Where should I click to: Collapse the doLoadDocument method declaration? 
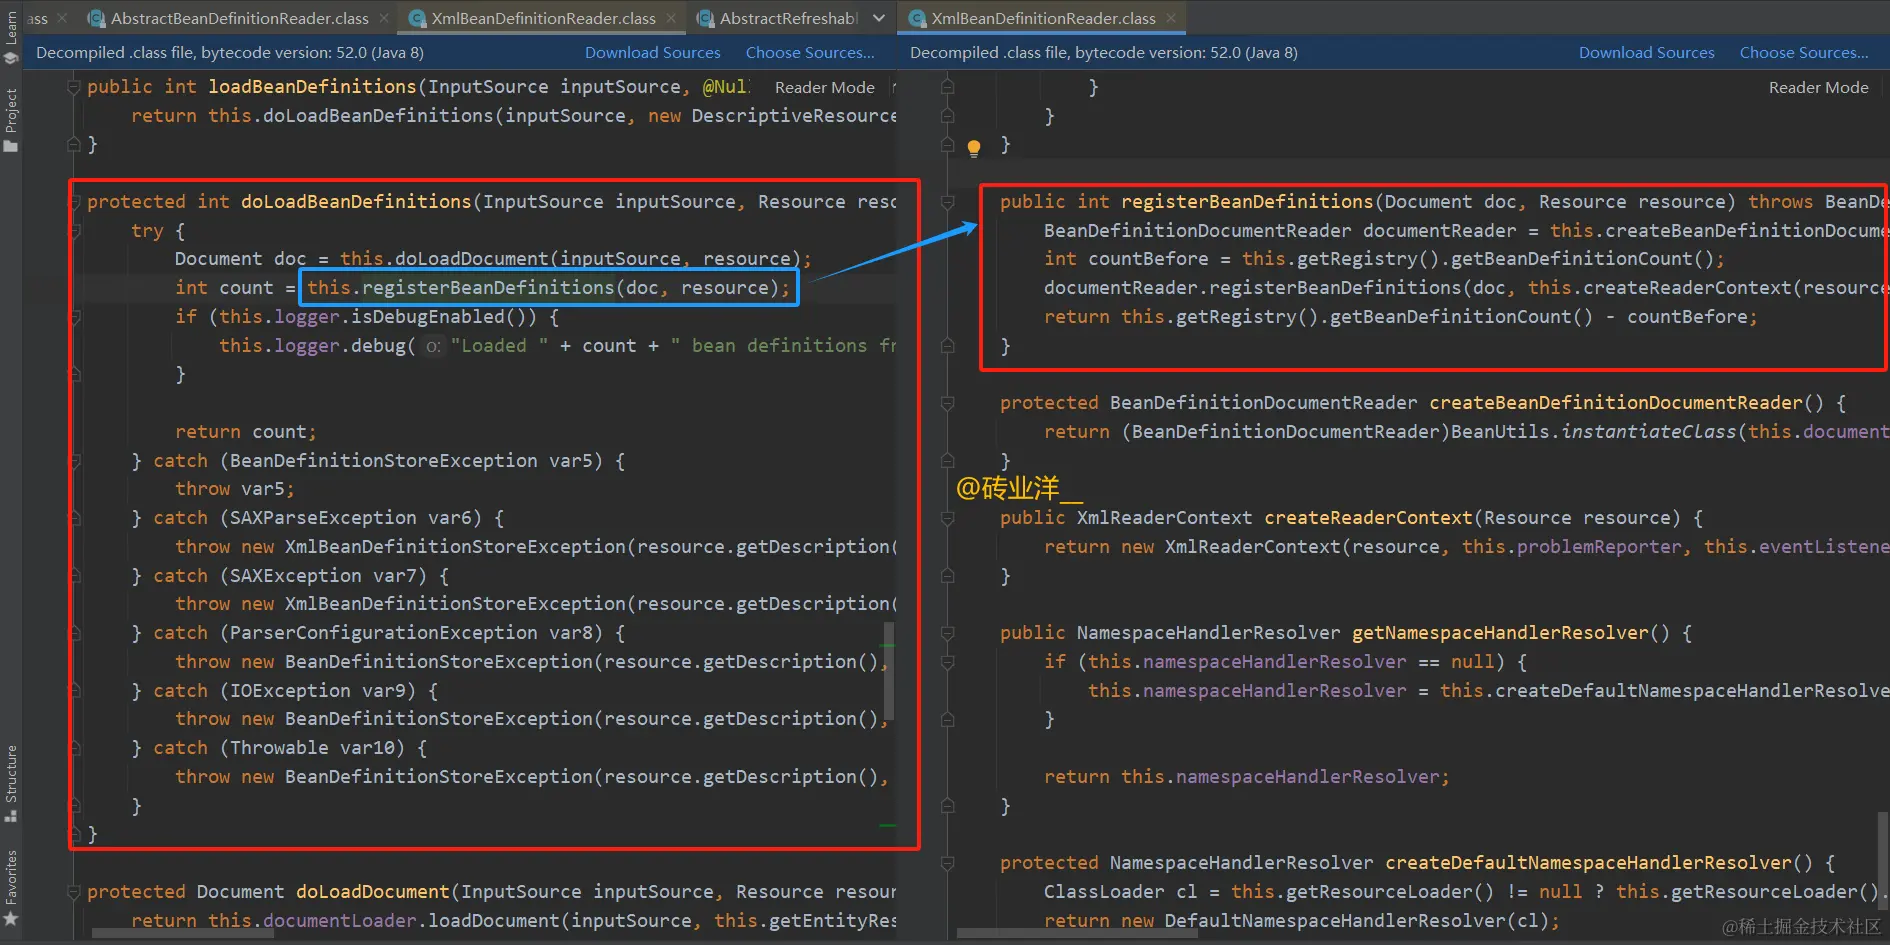pos(73,892)
